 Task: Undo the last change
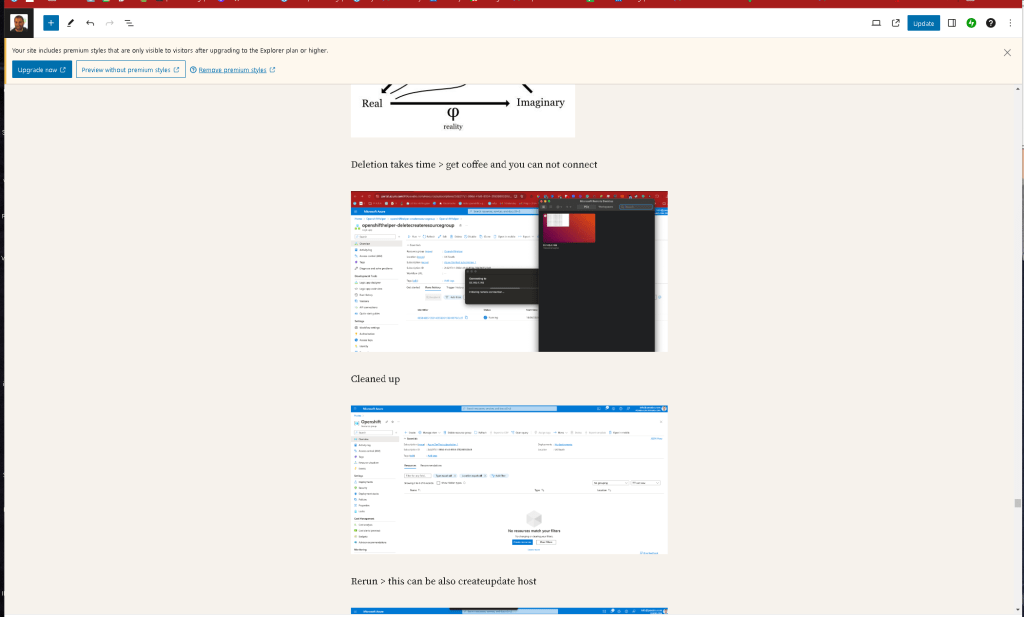pyautogui.click(x=90, y=23)
